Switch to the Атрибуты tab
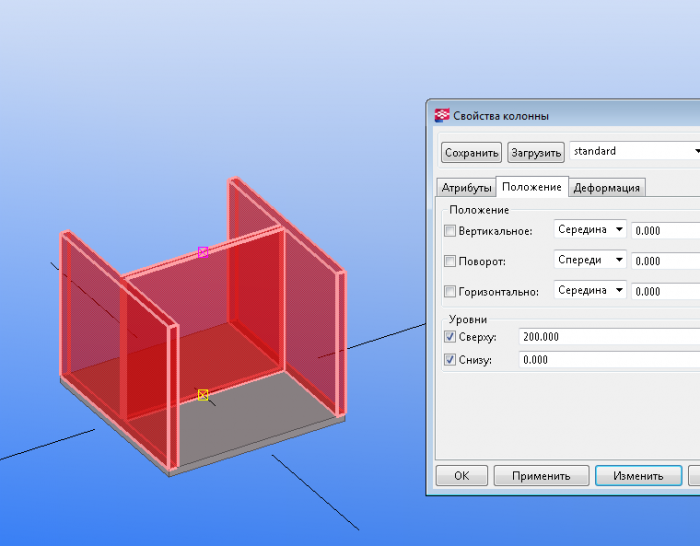The image size is (700, 546). [466, 188]
